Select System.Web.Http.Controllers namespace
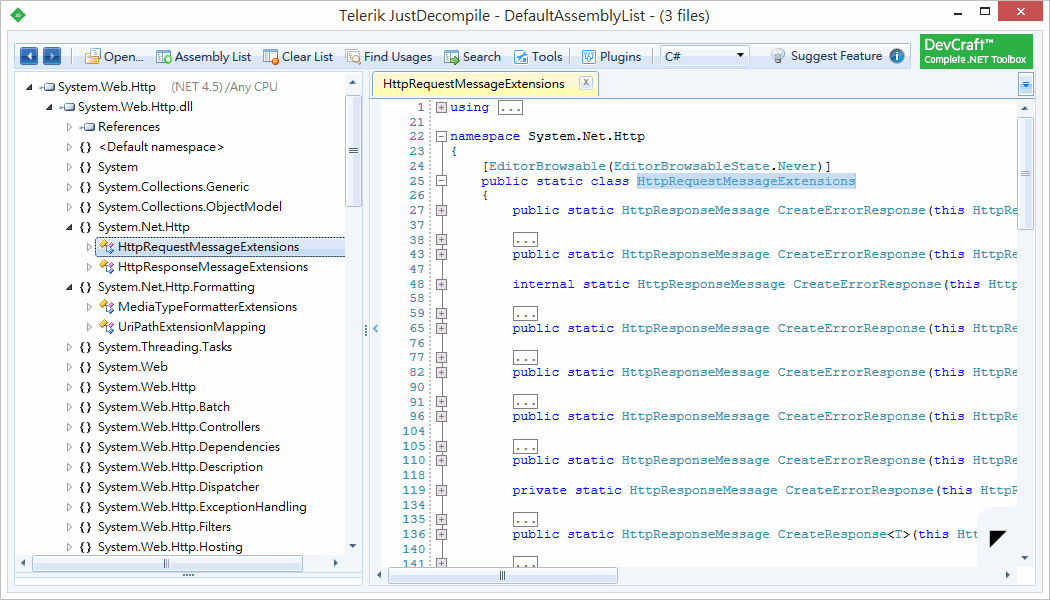Viewport: 1050px width, 600px height. point(179,427)
